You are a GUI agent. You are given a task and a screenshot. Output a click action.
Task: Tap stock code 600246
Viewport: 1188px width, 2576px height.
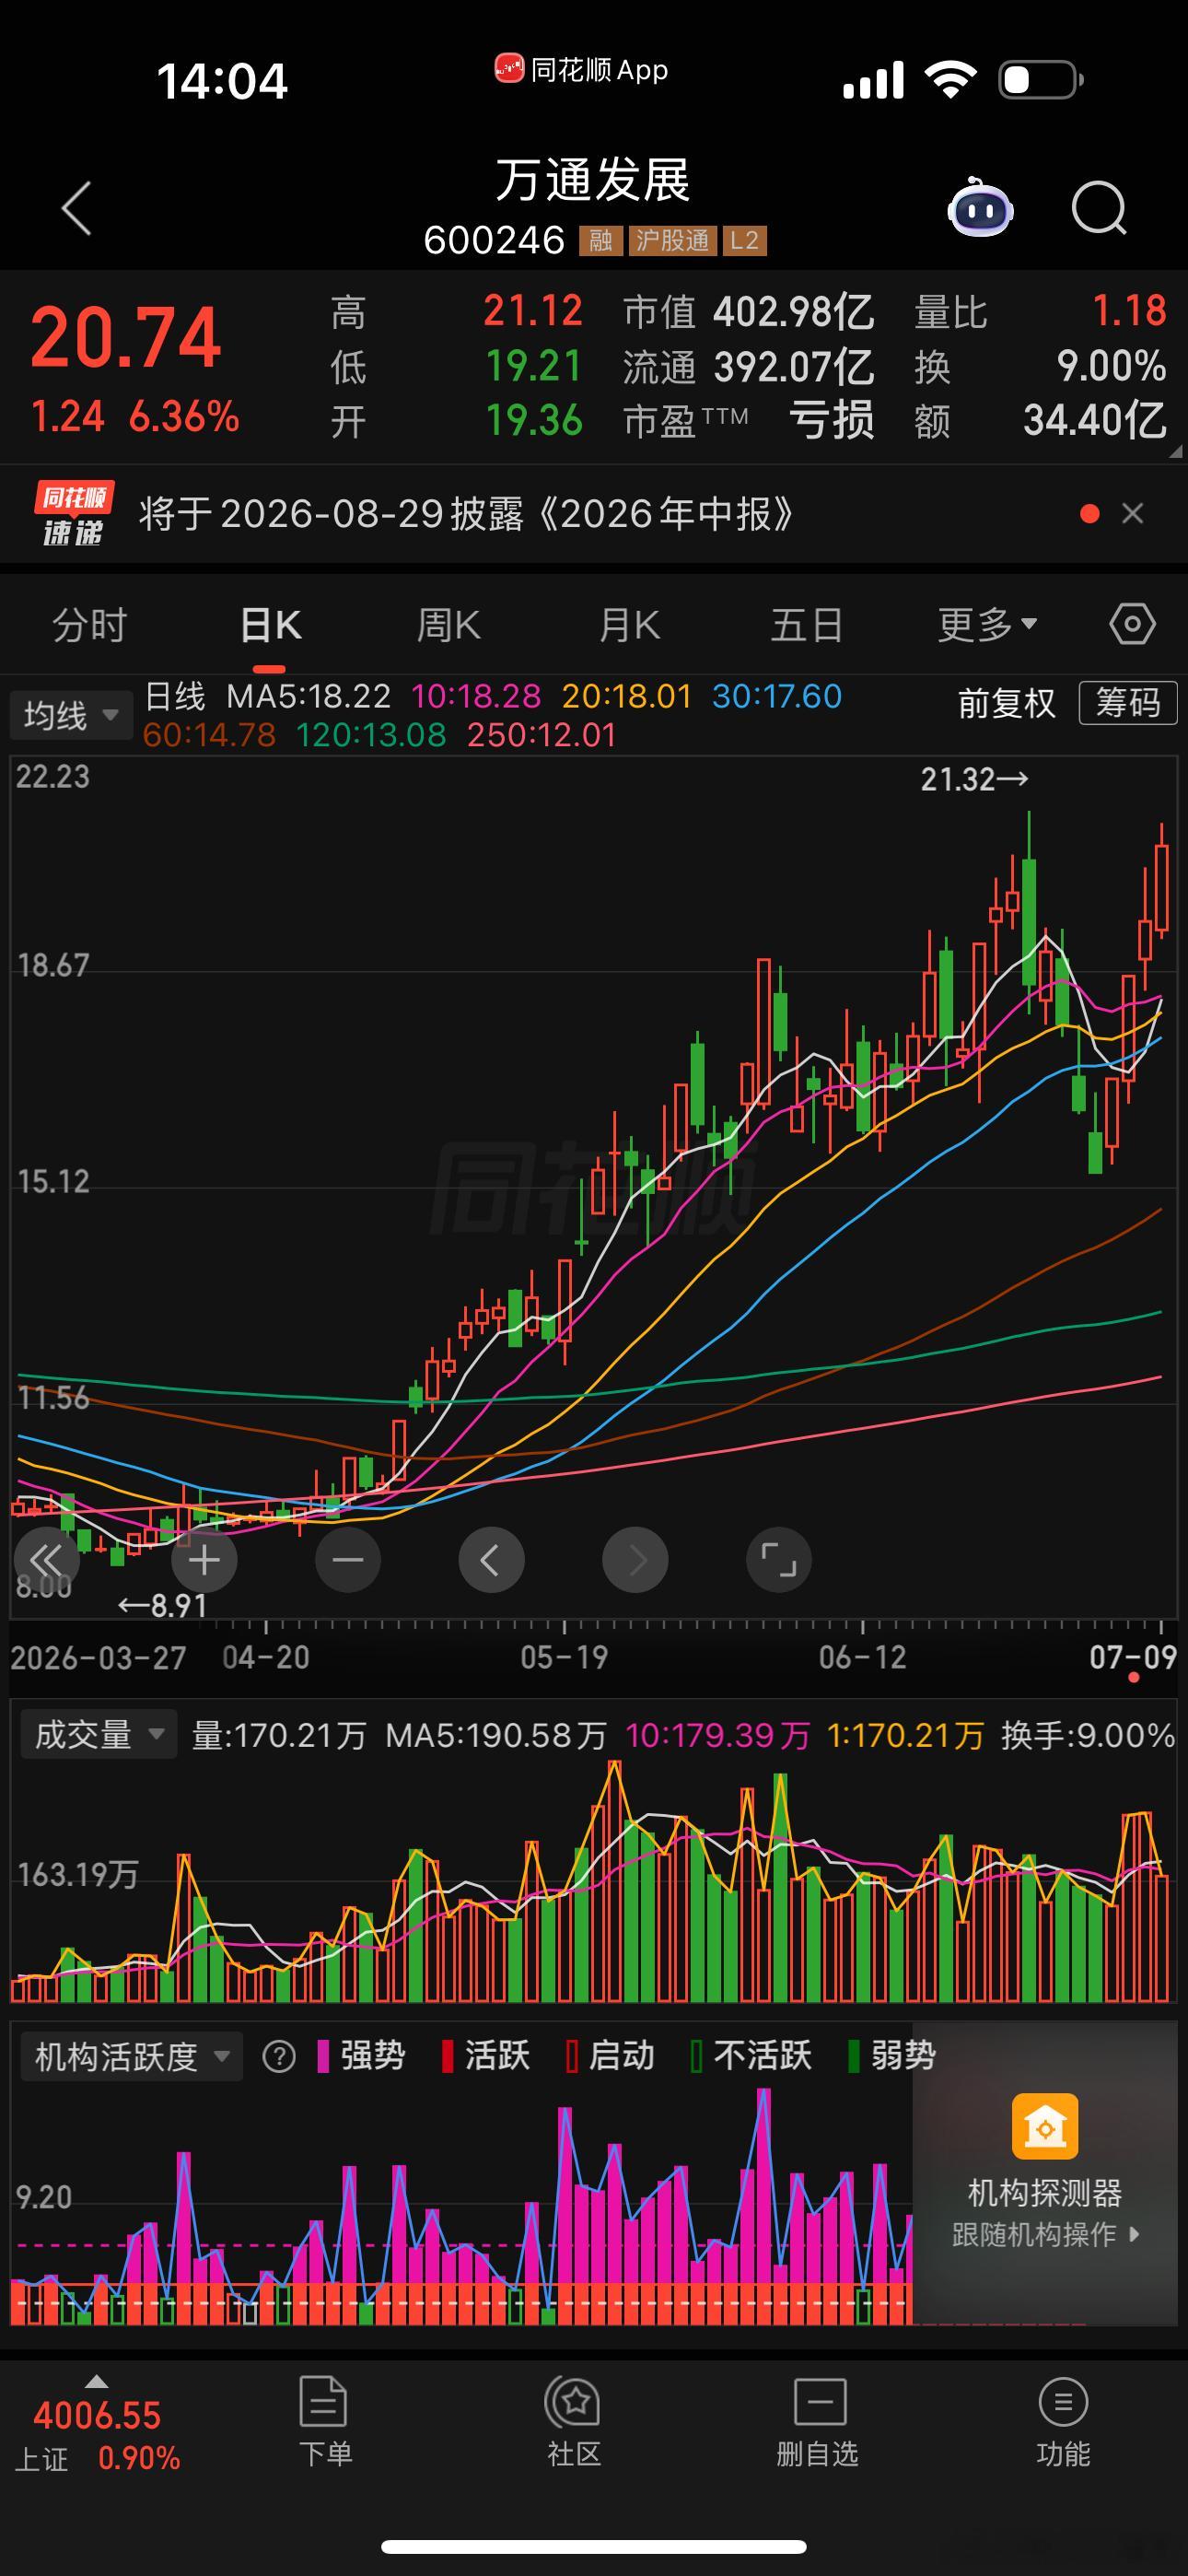tap(494, 240)
